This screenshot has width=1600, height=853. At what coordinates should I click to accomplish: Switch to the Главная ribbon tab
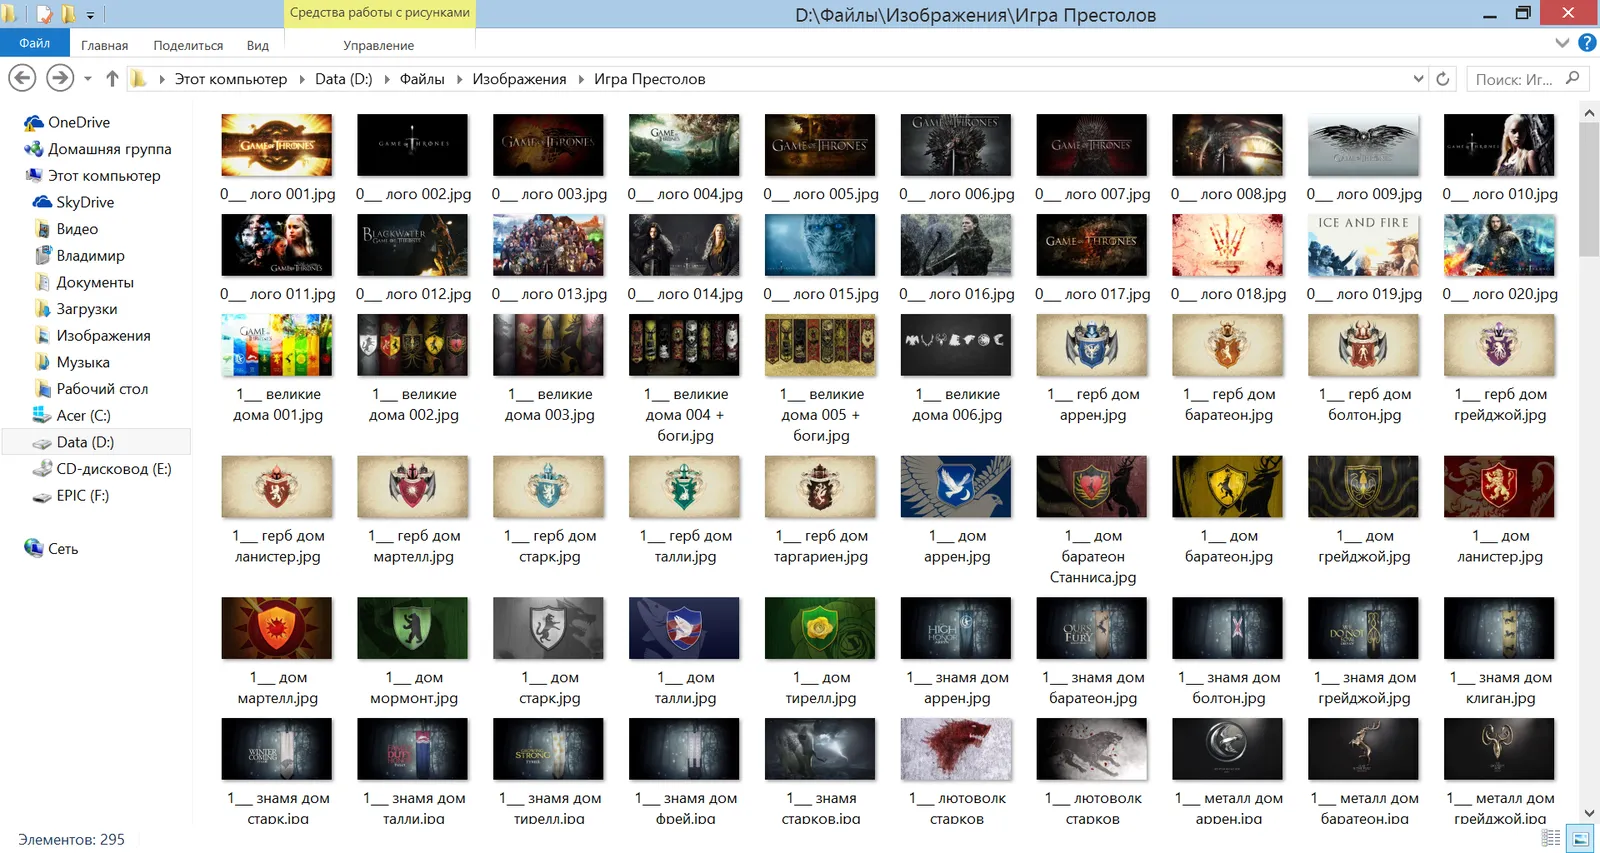click(104, 45)
